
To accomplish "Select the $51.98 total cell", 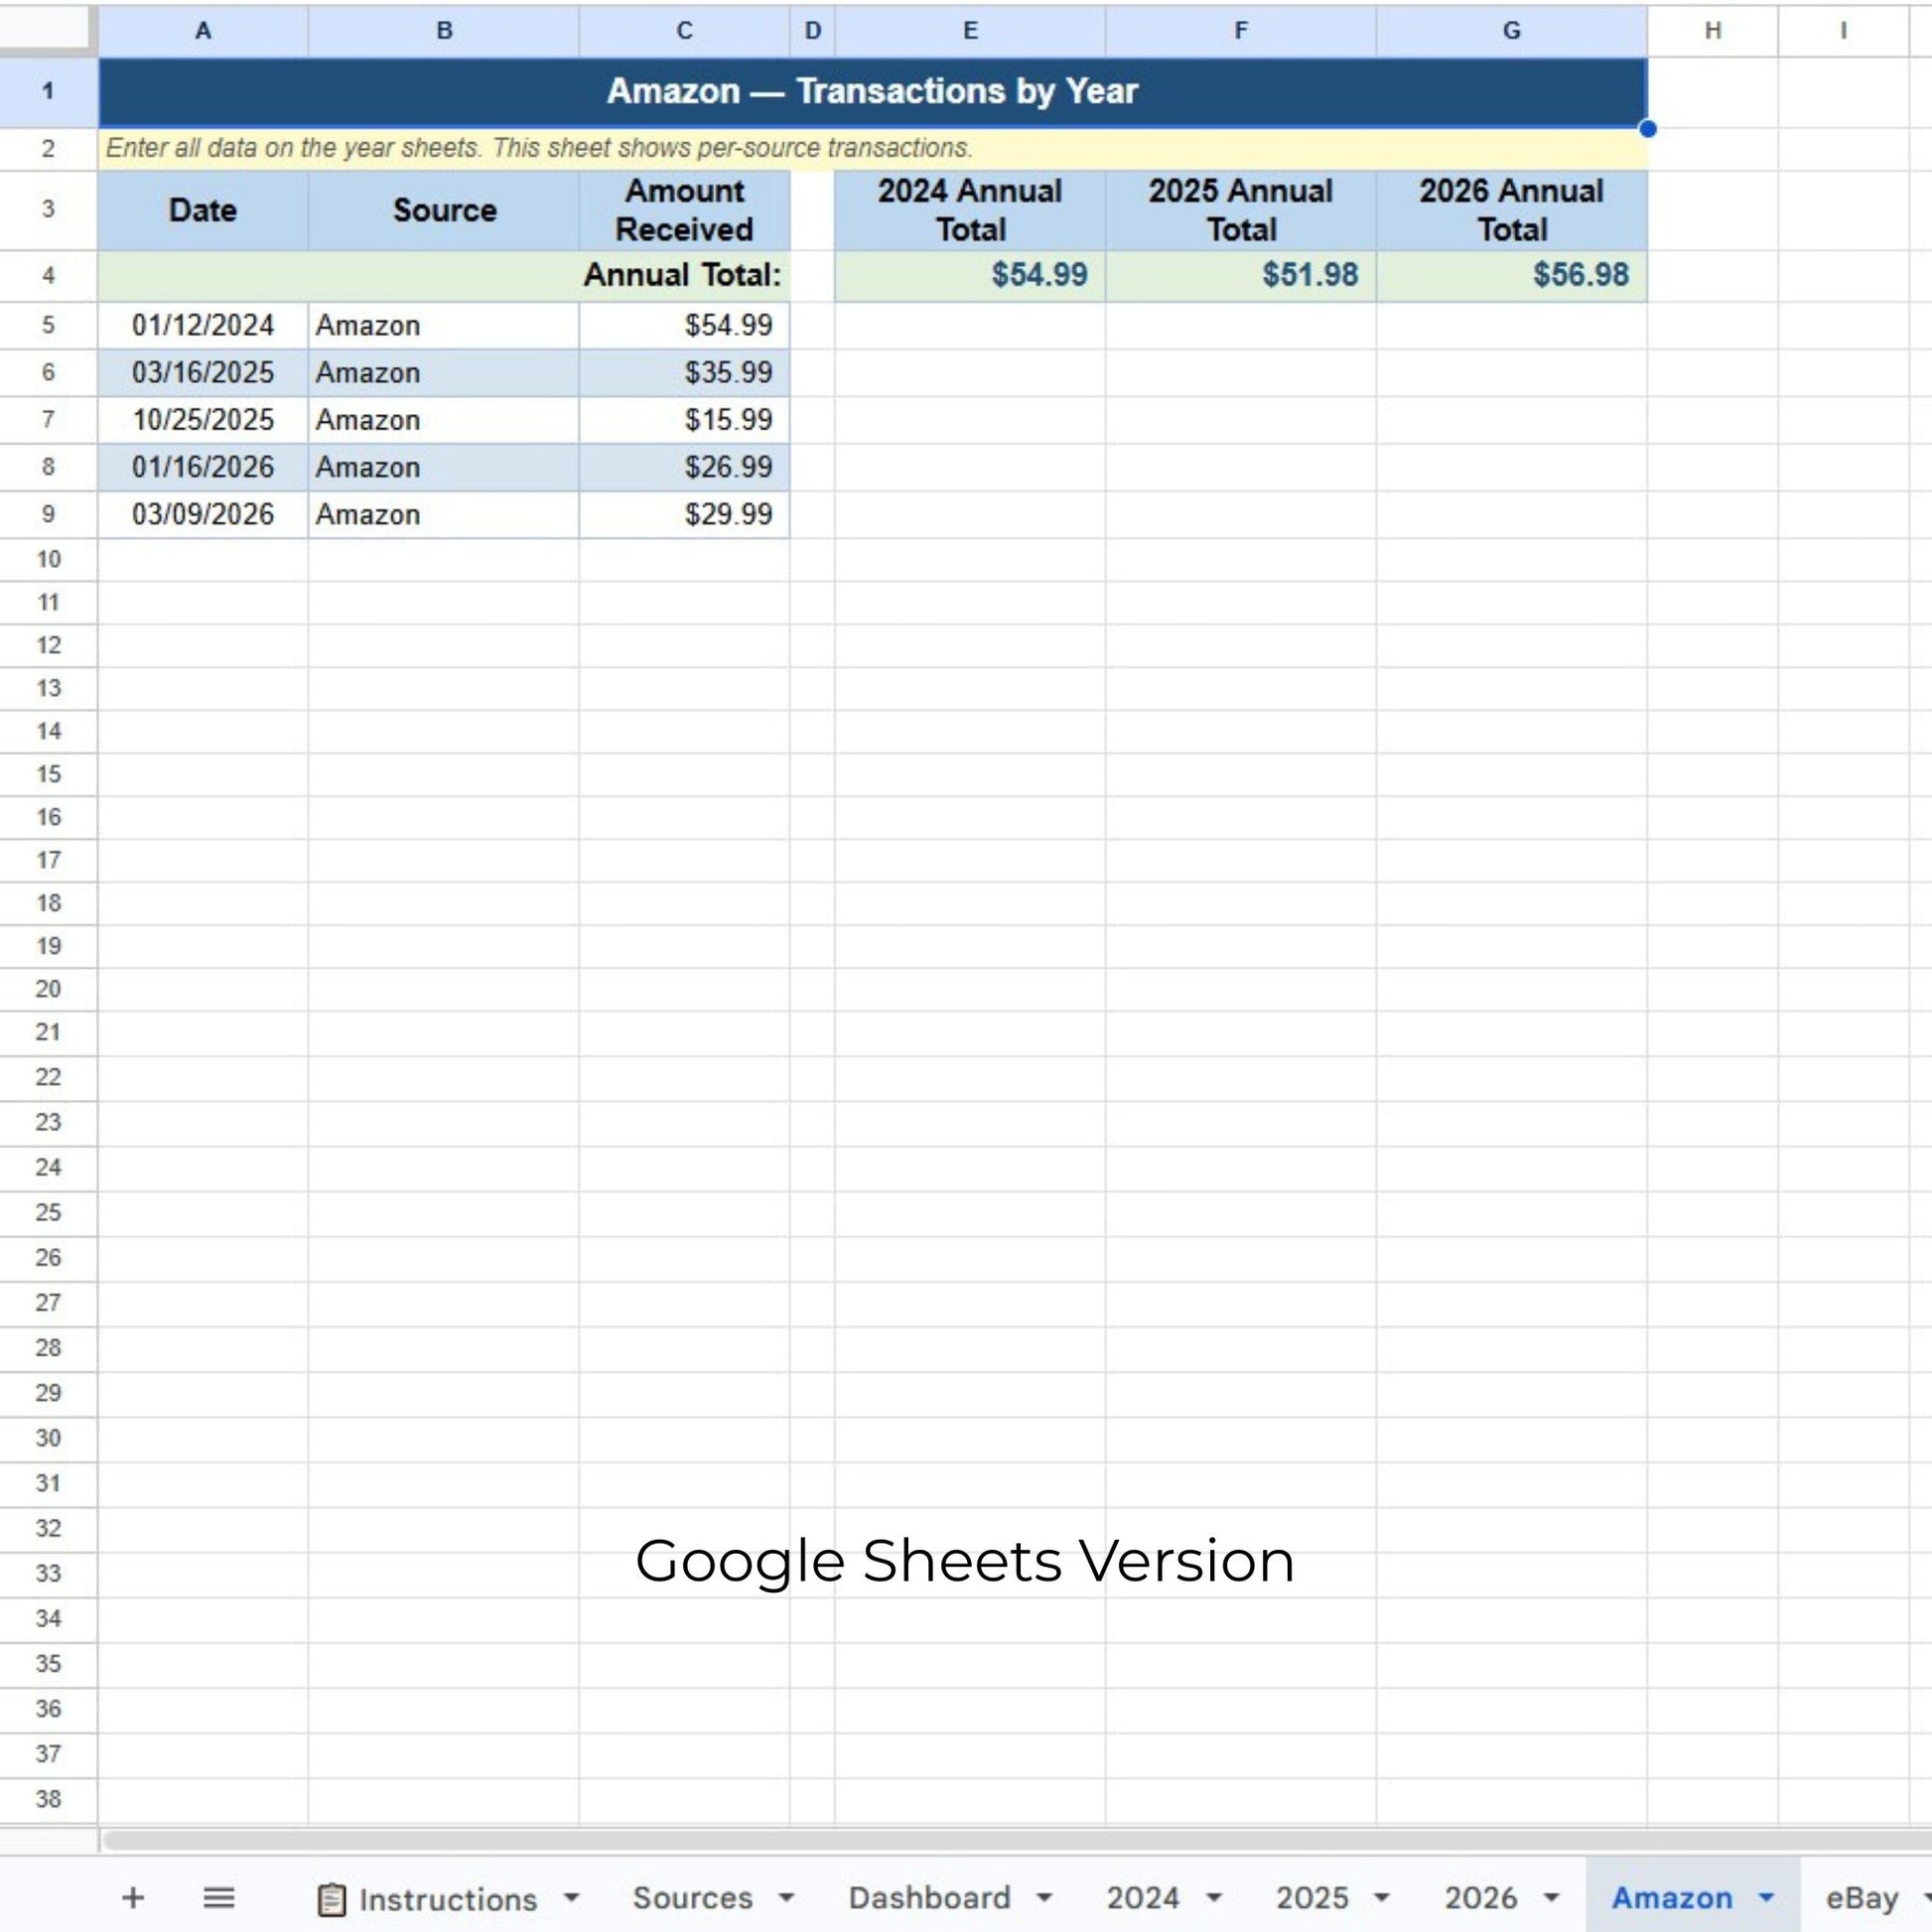I will [1241, 276].
